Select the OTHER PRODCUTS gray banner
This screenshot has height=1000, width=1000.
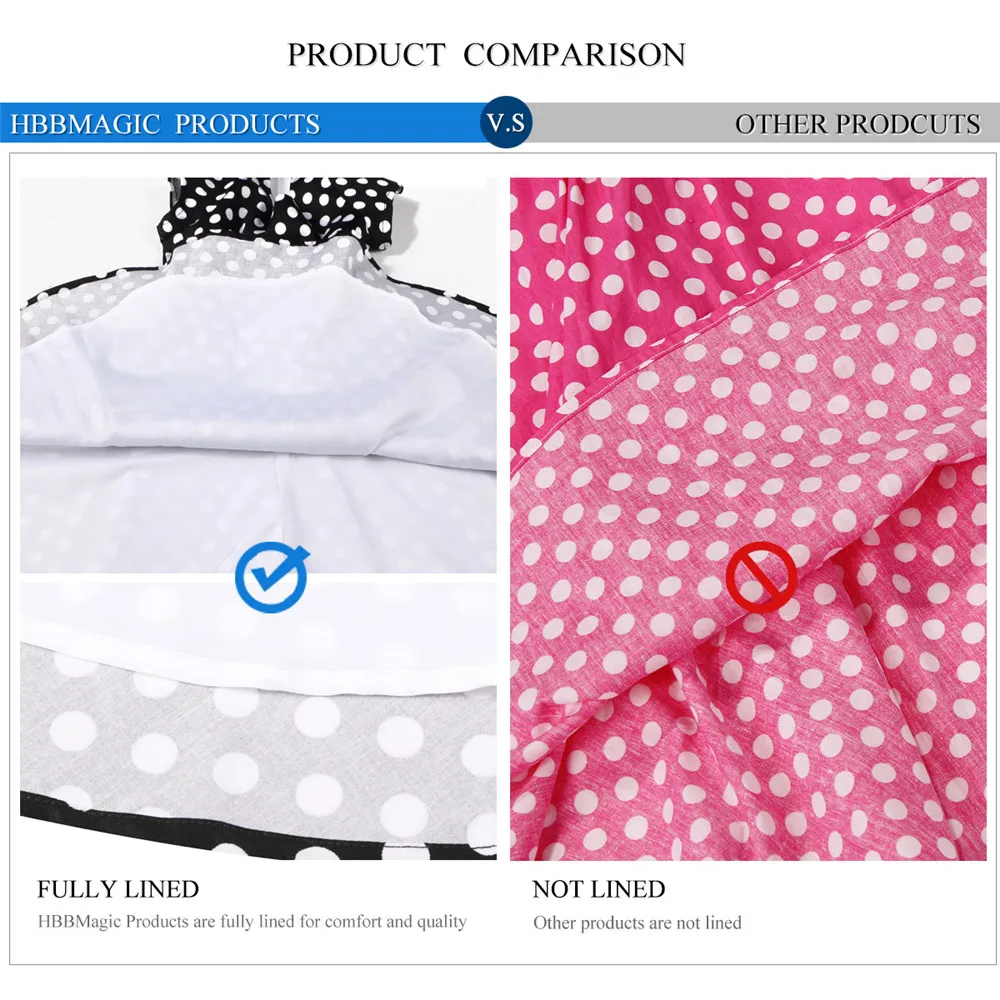tap(764, 122)
